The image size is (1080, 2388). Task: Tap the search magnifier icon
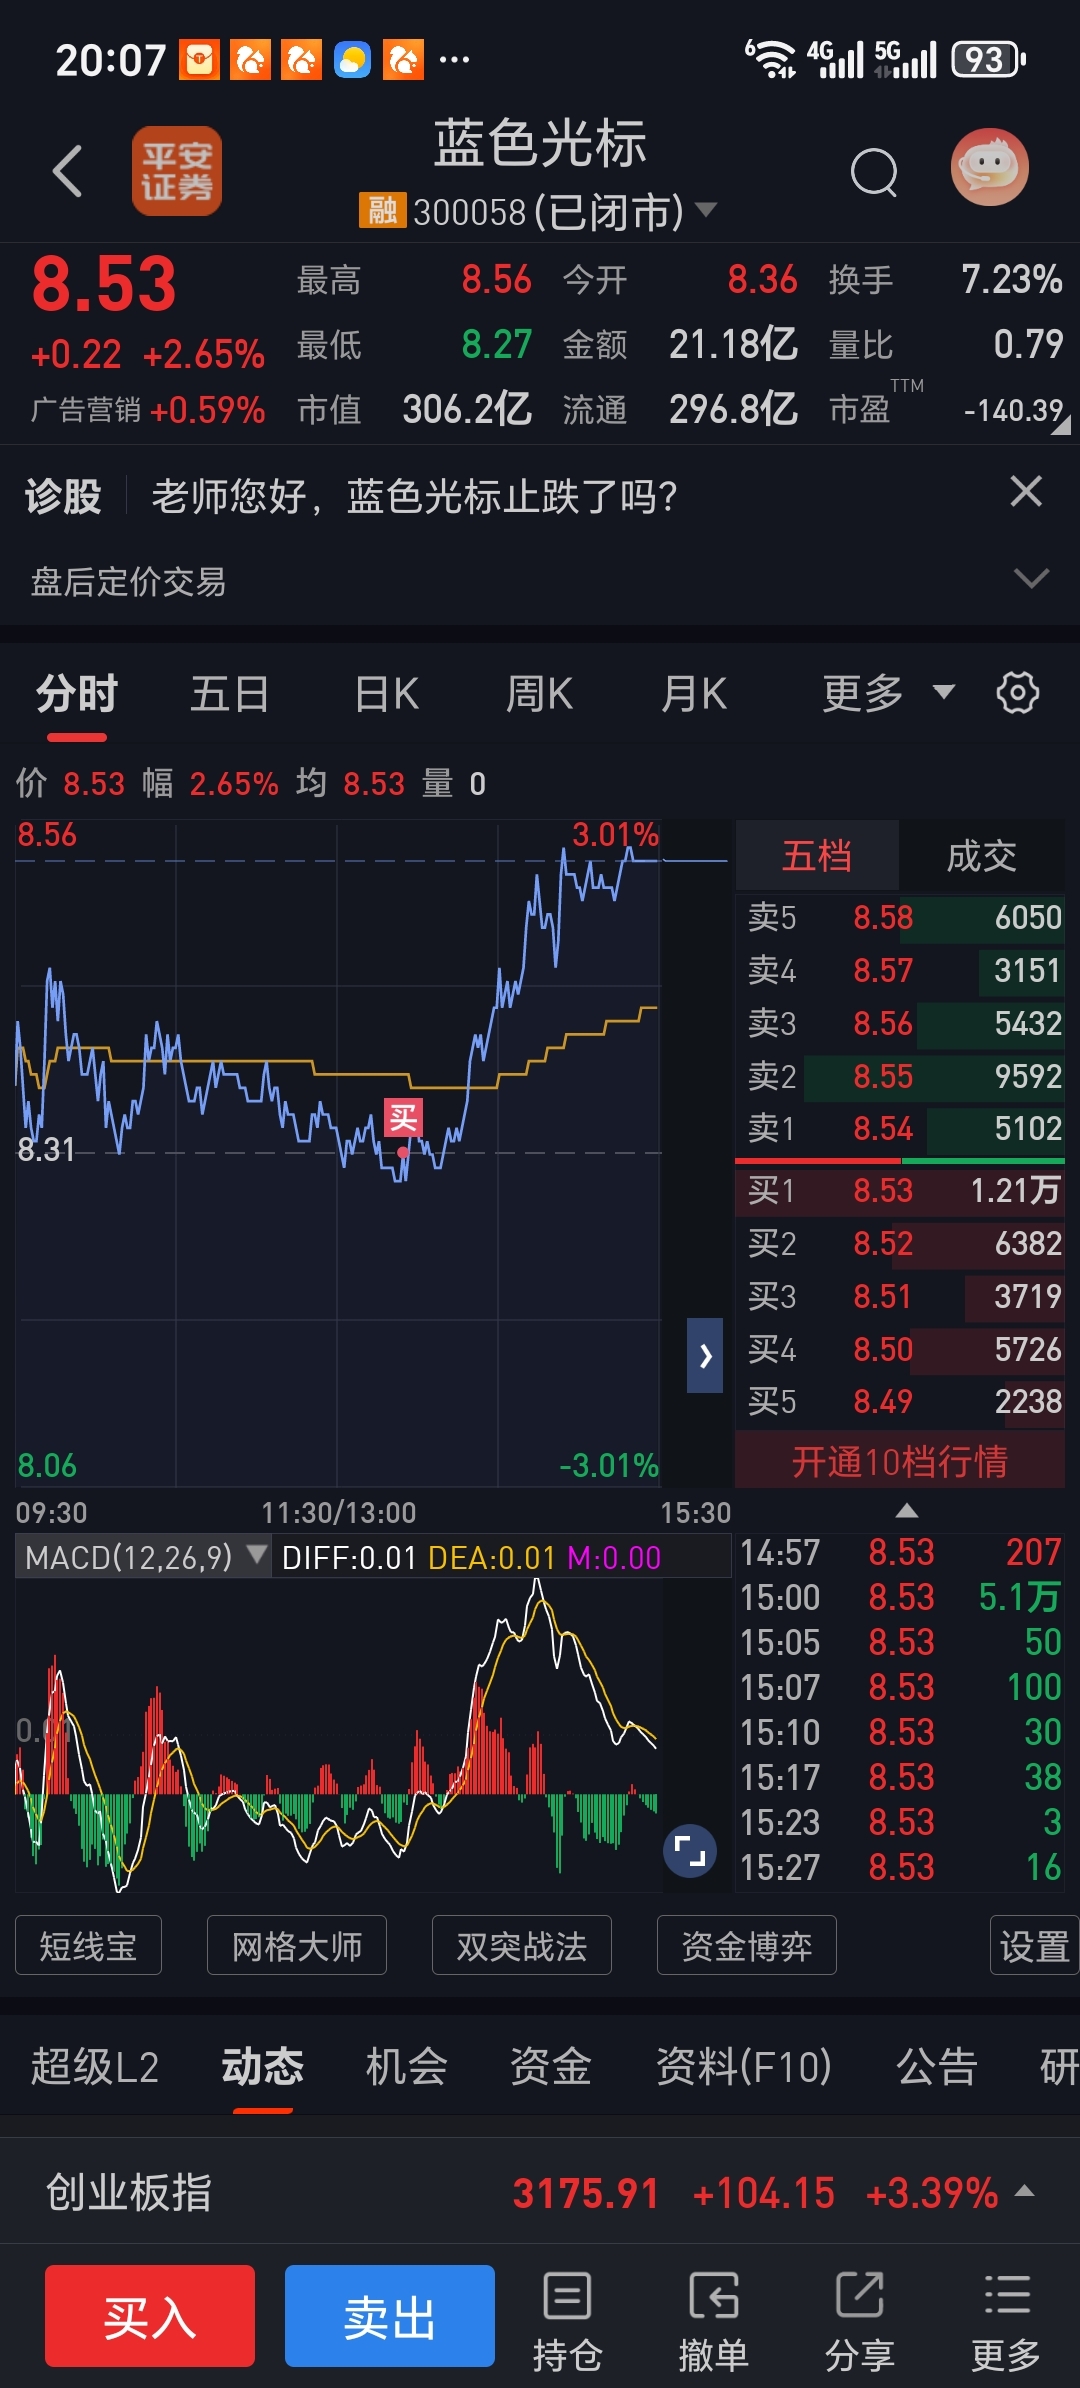(x=874, y=172)
